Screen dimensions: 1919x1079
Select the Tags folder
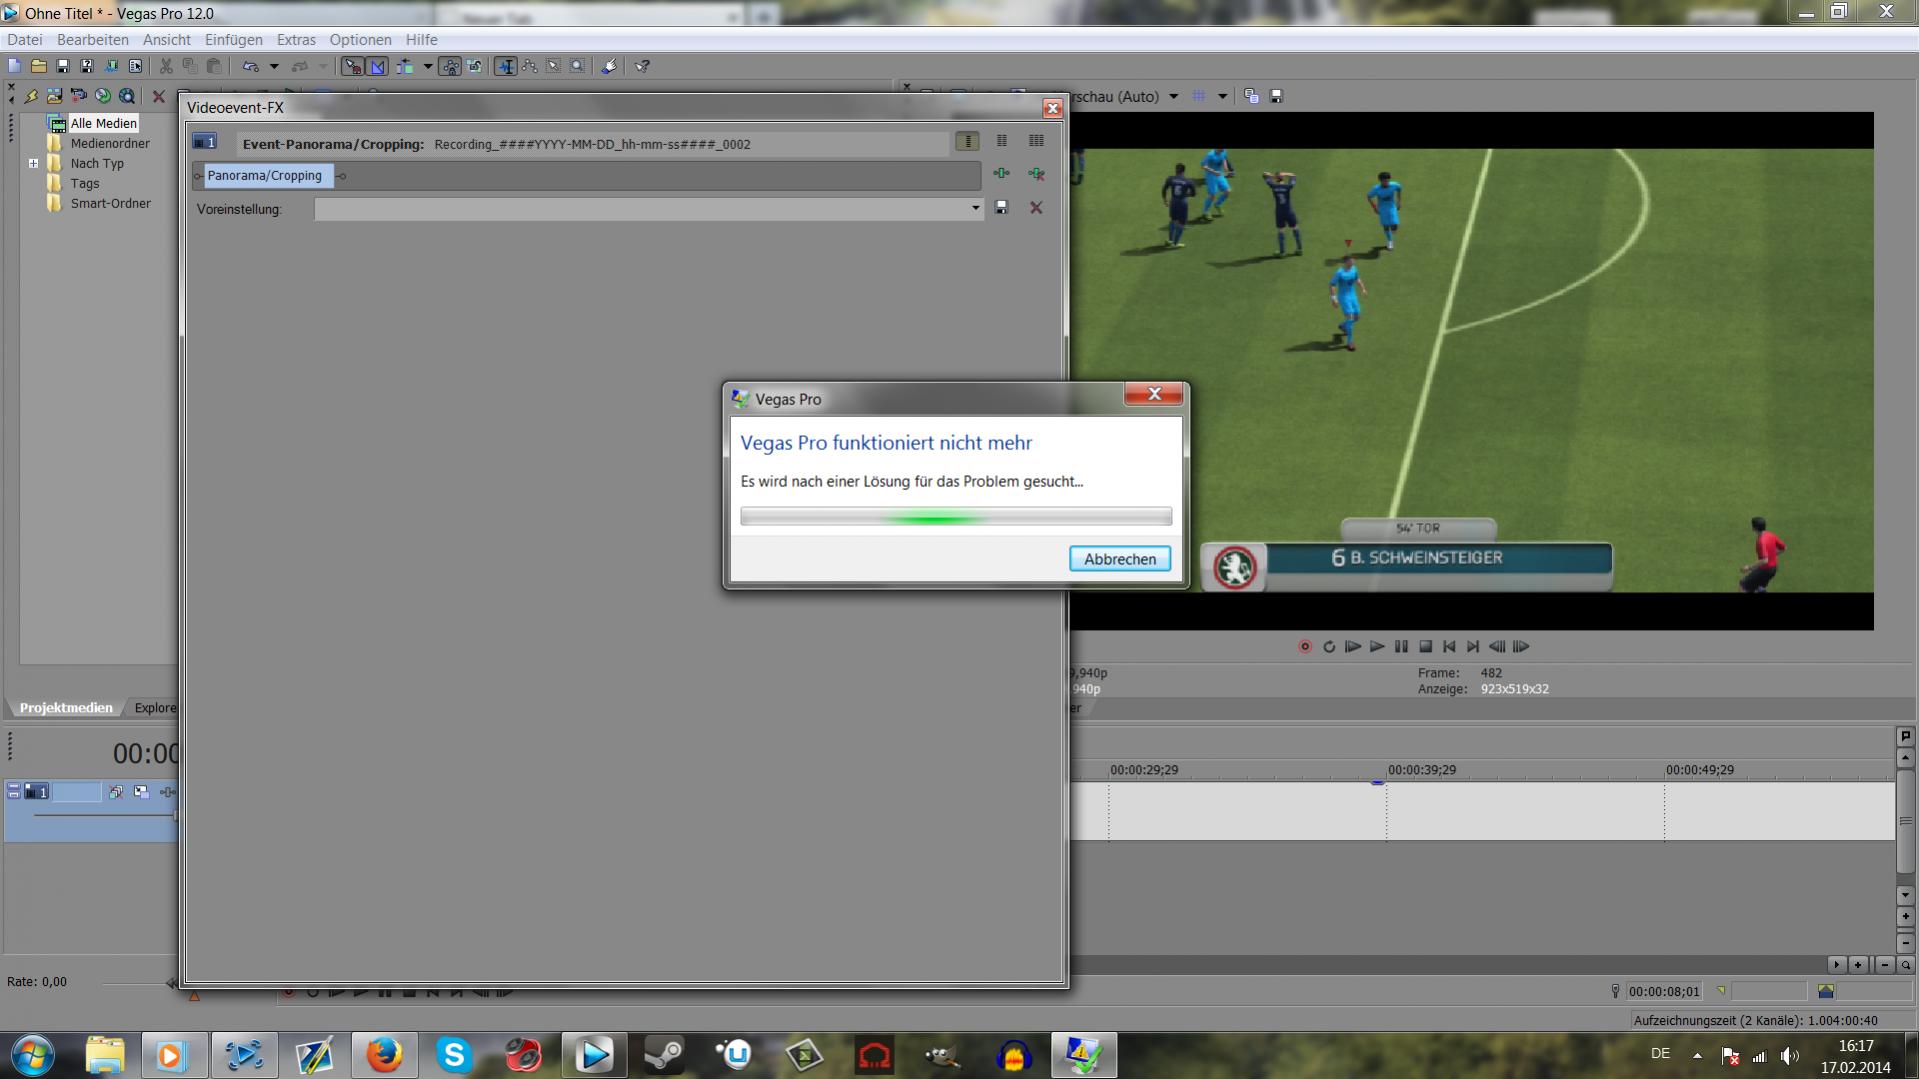(85, 183)
